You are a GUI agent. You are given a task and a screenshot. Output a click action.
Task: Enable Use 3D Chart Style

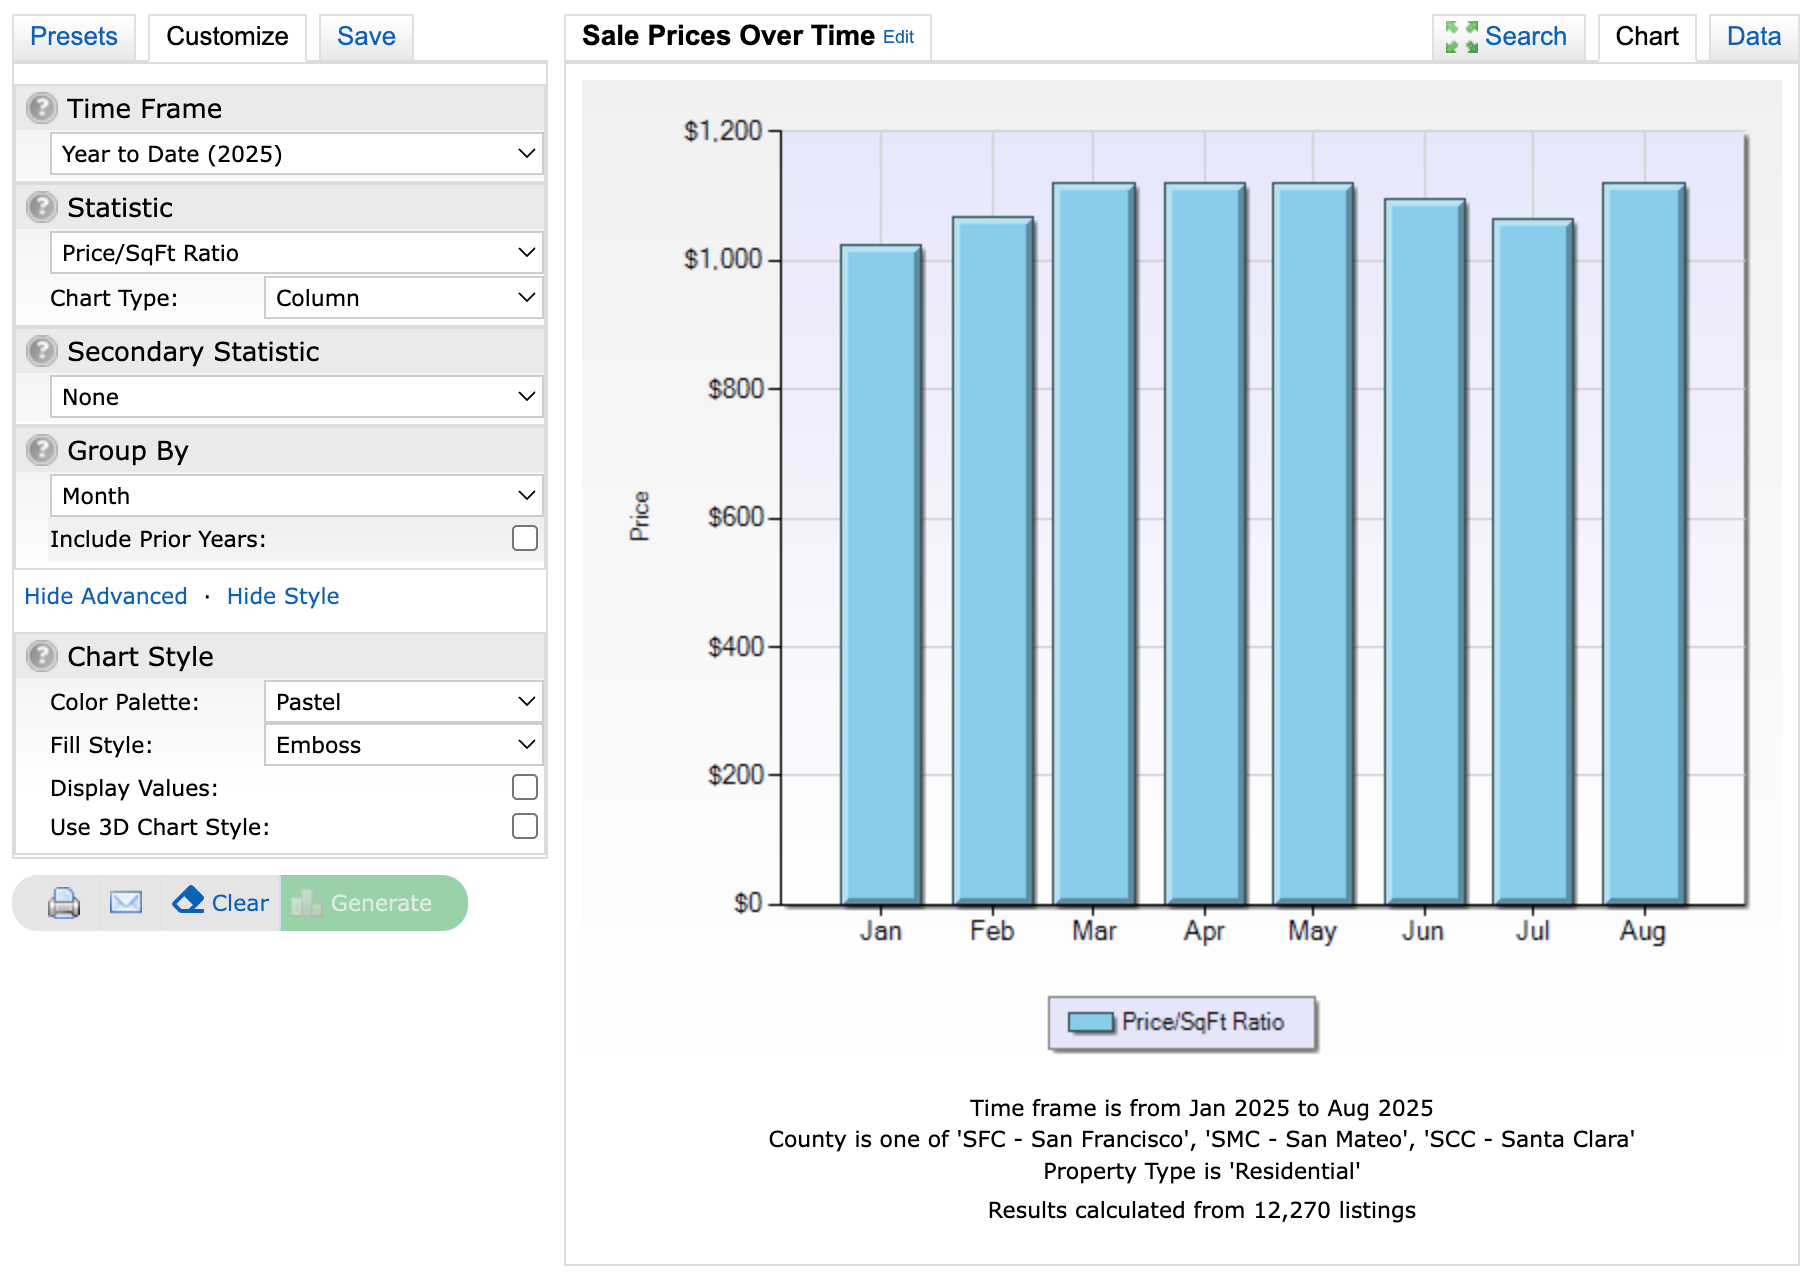tap(525, 826)
